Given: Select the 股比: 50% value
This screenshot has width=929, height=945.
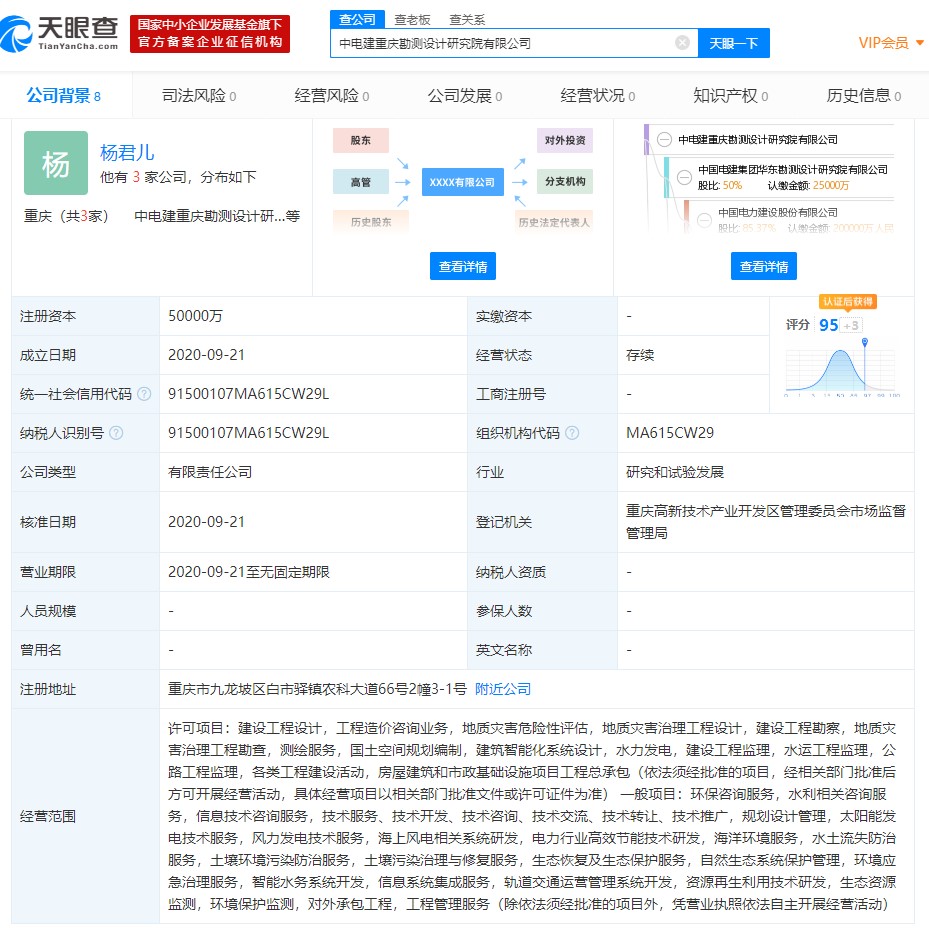Looking at the screenshot, I should 720,186.
